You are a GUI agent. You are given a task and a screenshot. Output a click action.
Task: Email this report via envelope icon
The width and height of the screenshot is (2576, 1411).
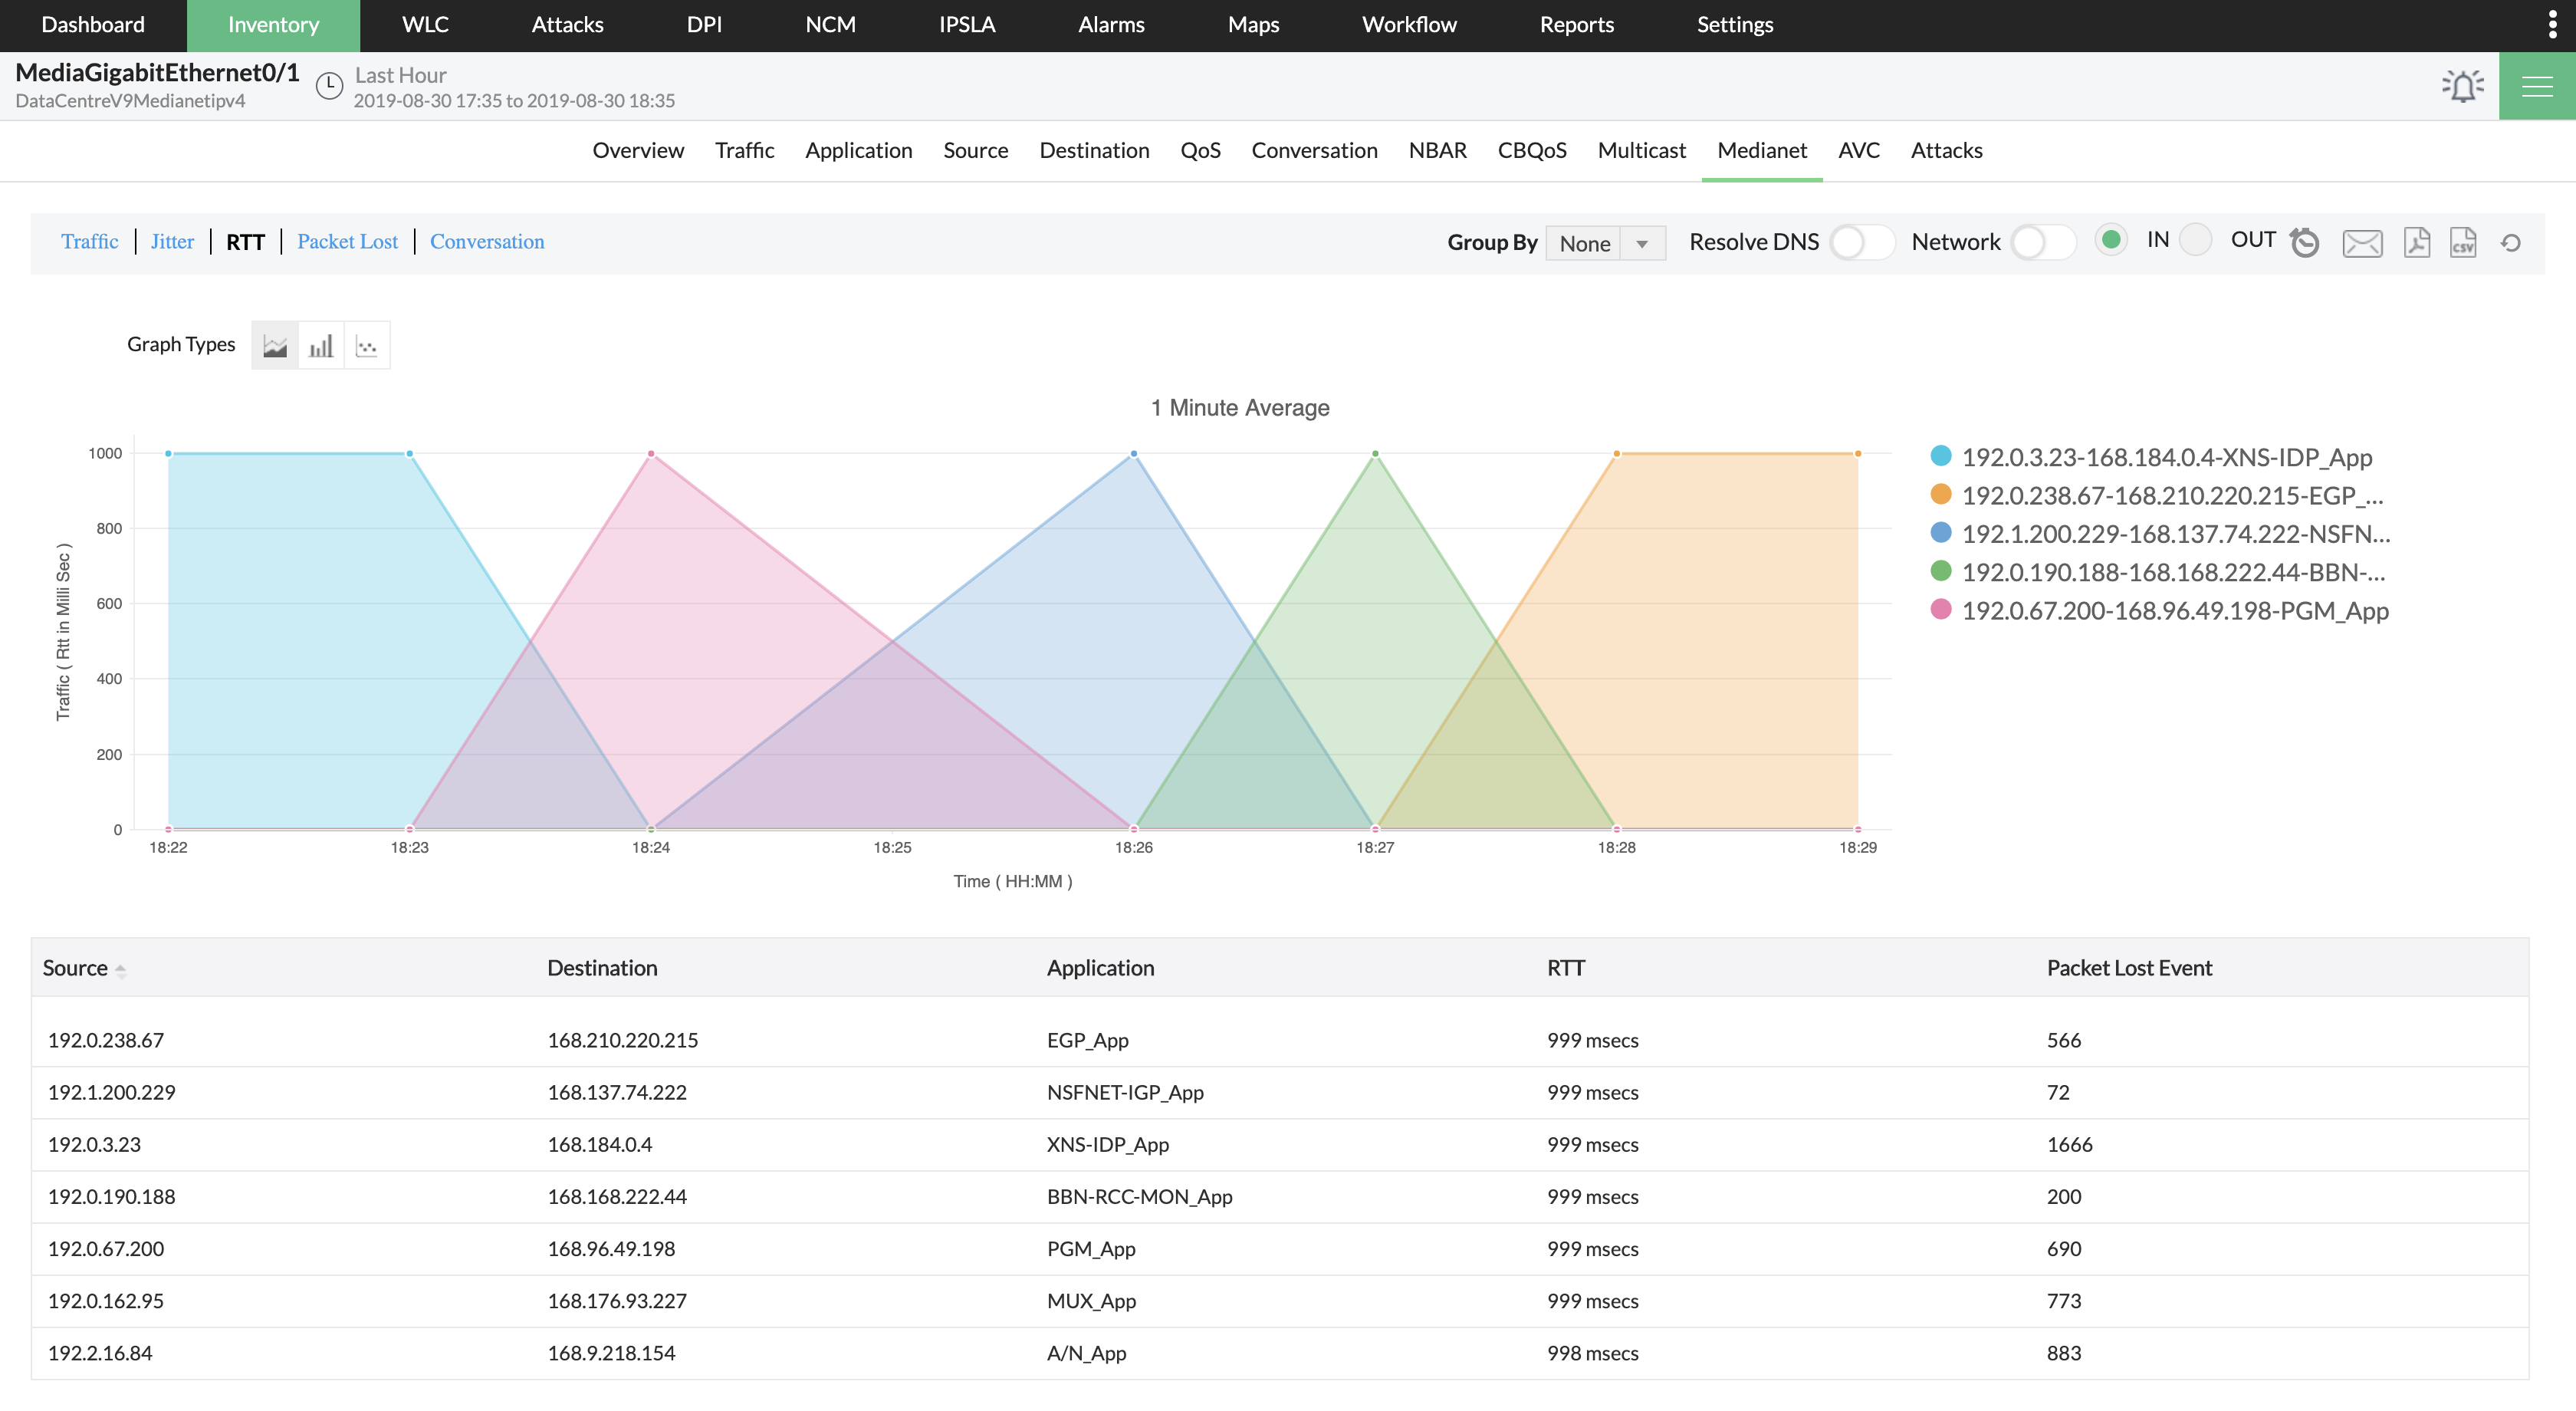(2362, 243)
